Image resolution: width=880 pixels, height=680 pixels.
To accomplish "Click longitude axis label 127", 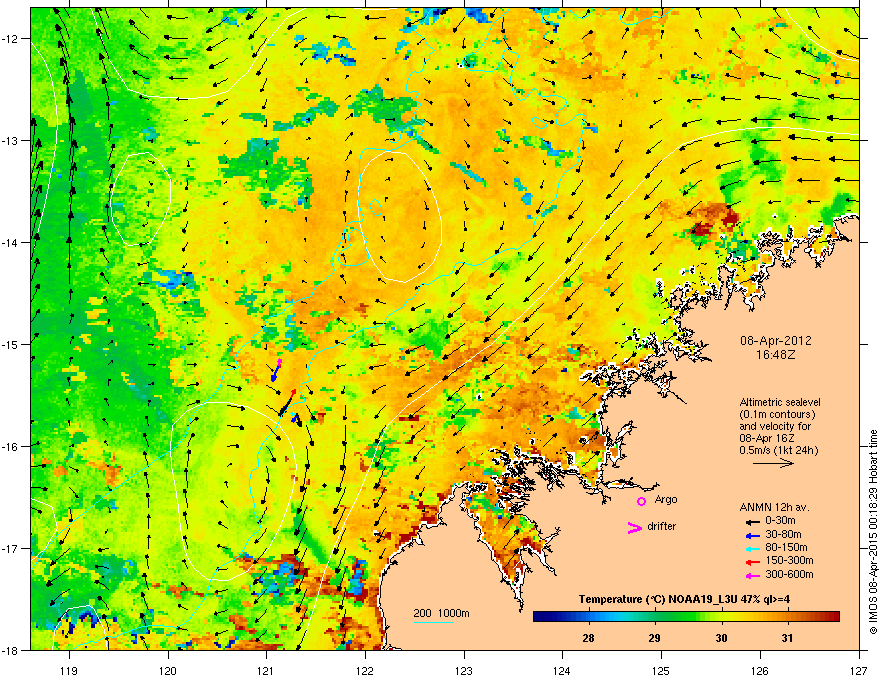I will 859,670.
